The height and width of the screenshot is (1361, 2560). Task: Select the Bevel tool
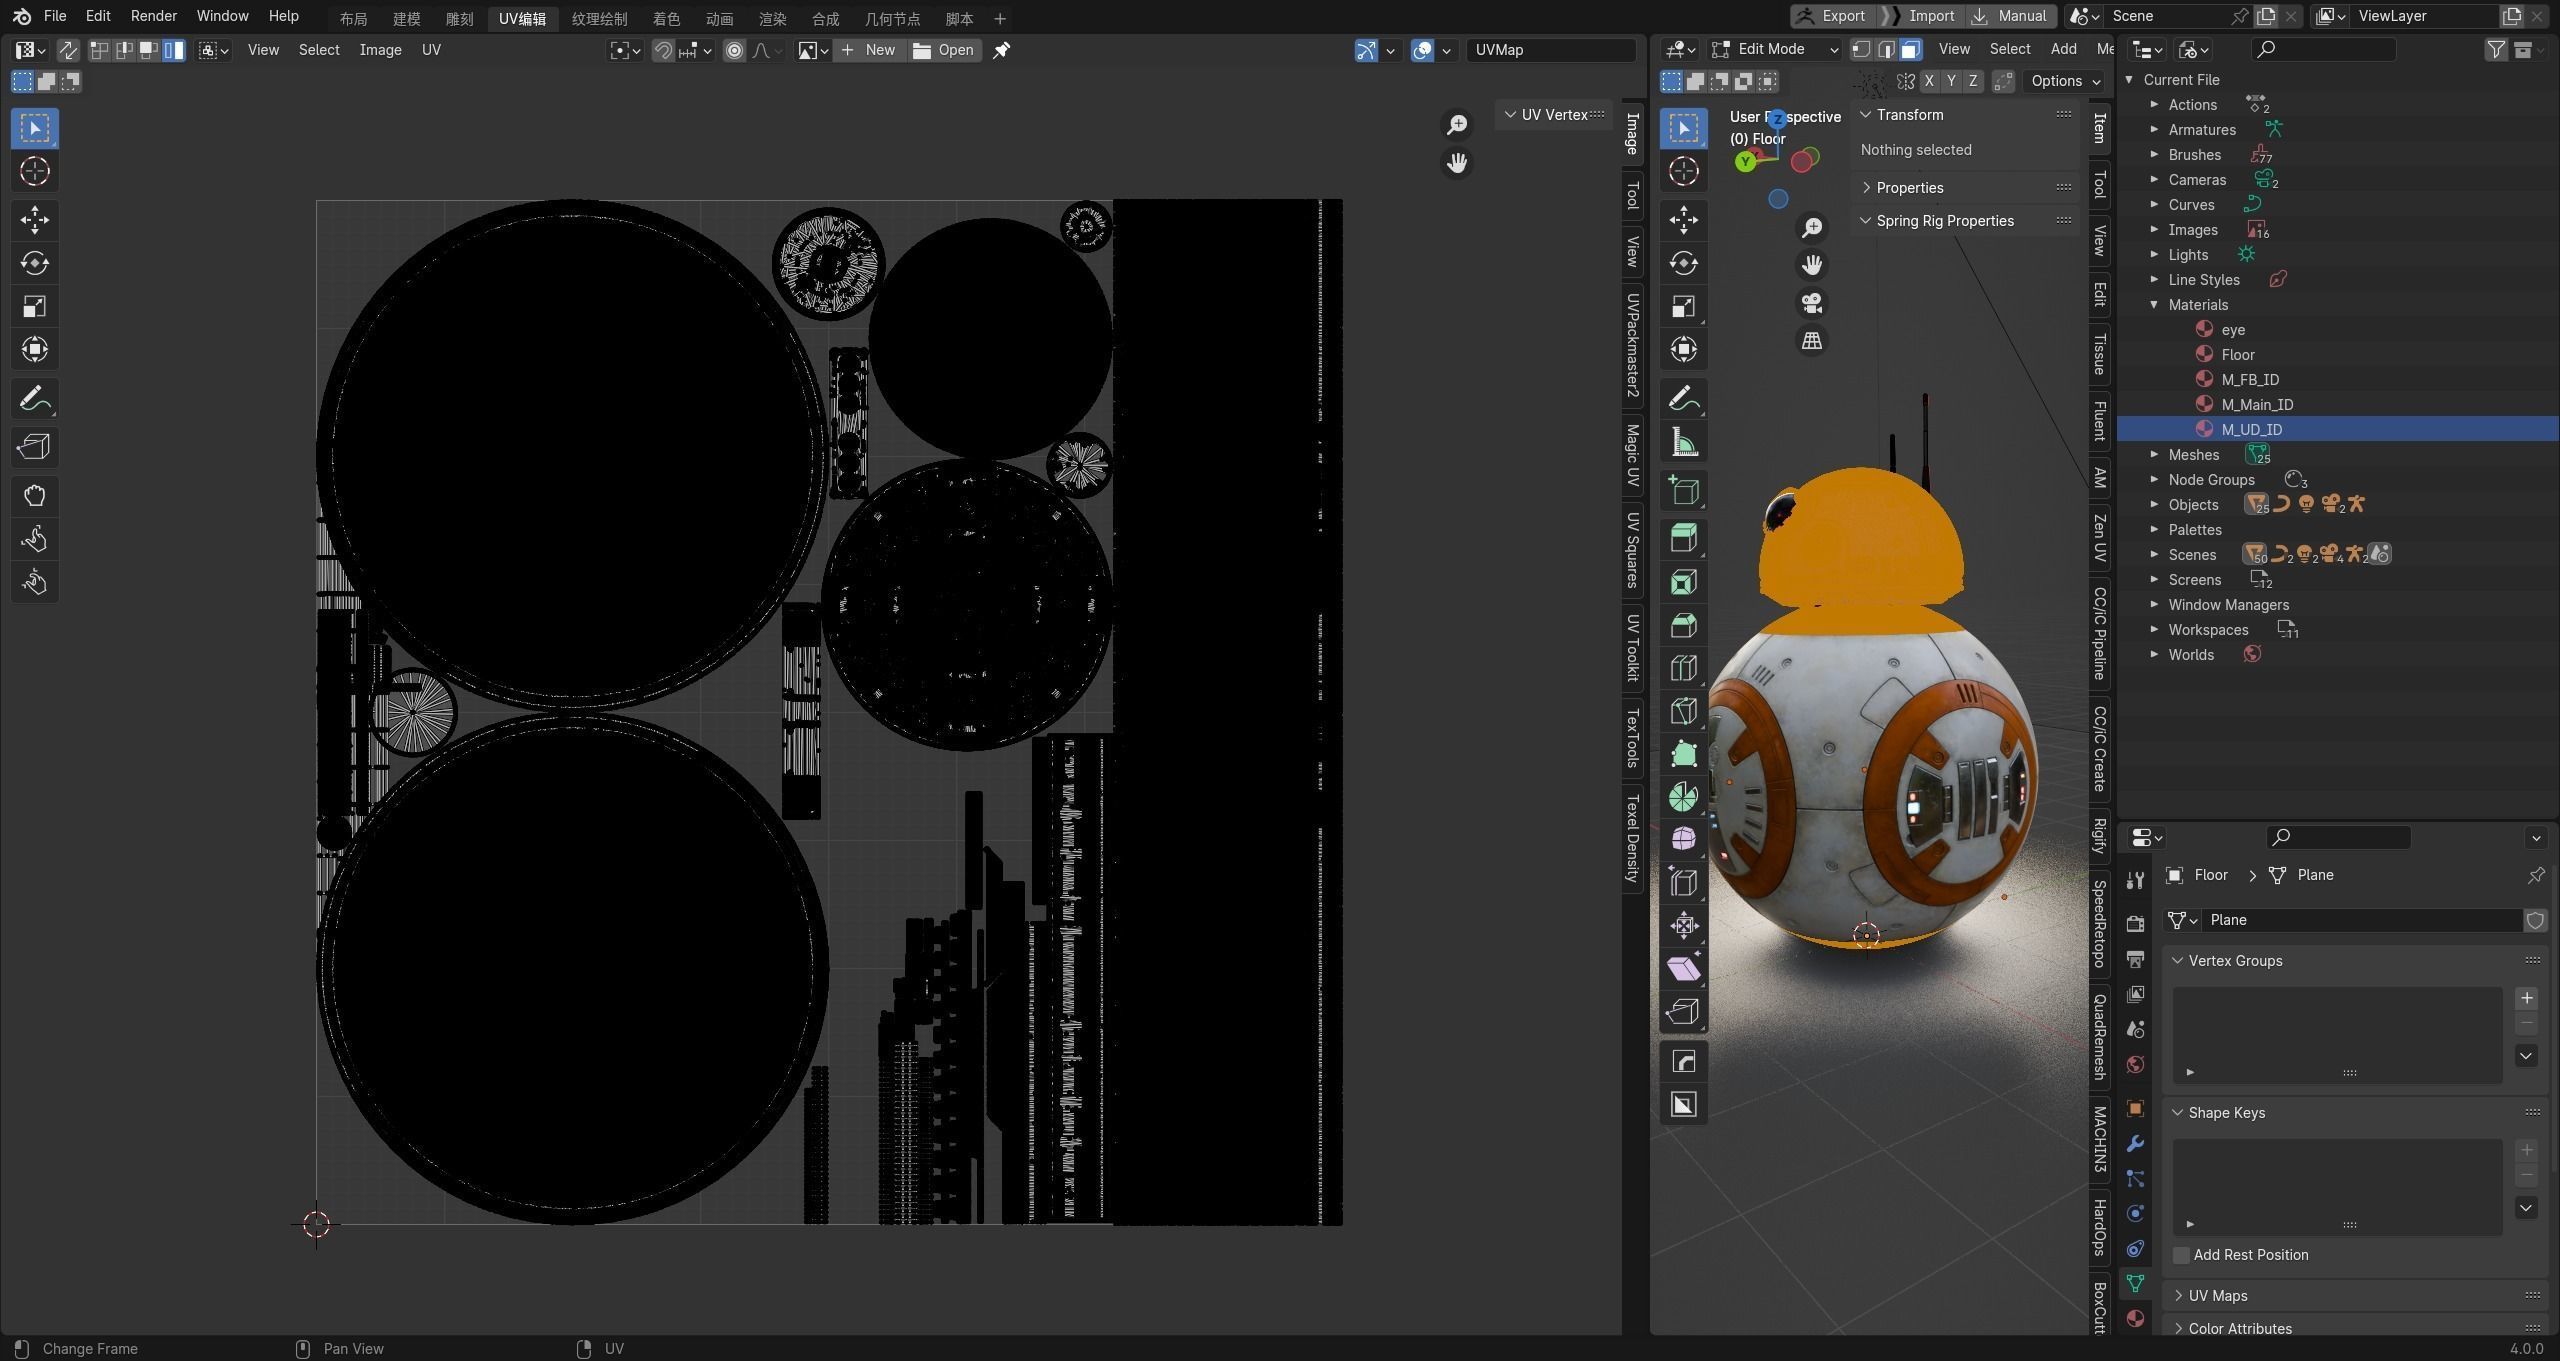click(x=1684, y=625)
